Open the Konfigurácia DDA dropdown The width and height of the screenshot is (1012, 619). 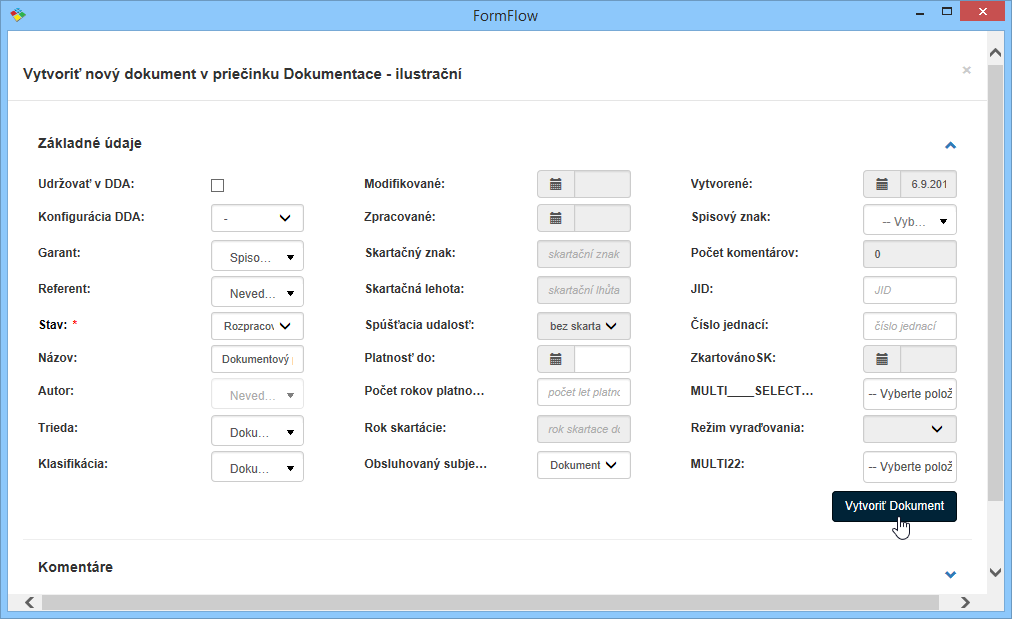pyautogui.click(x=257, y=218)
